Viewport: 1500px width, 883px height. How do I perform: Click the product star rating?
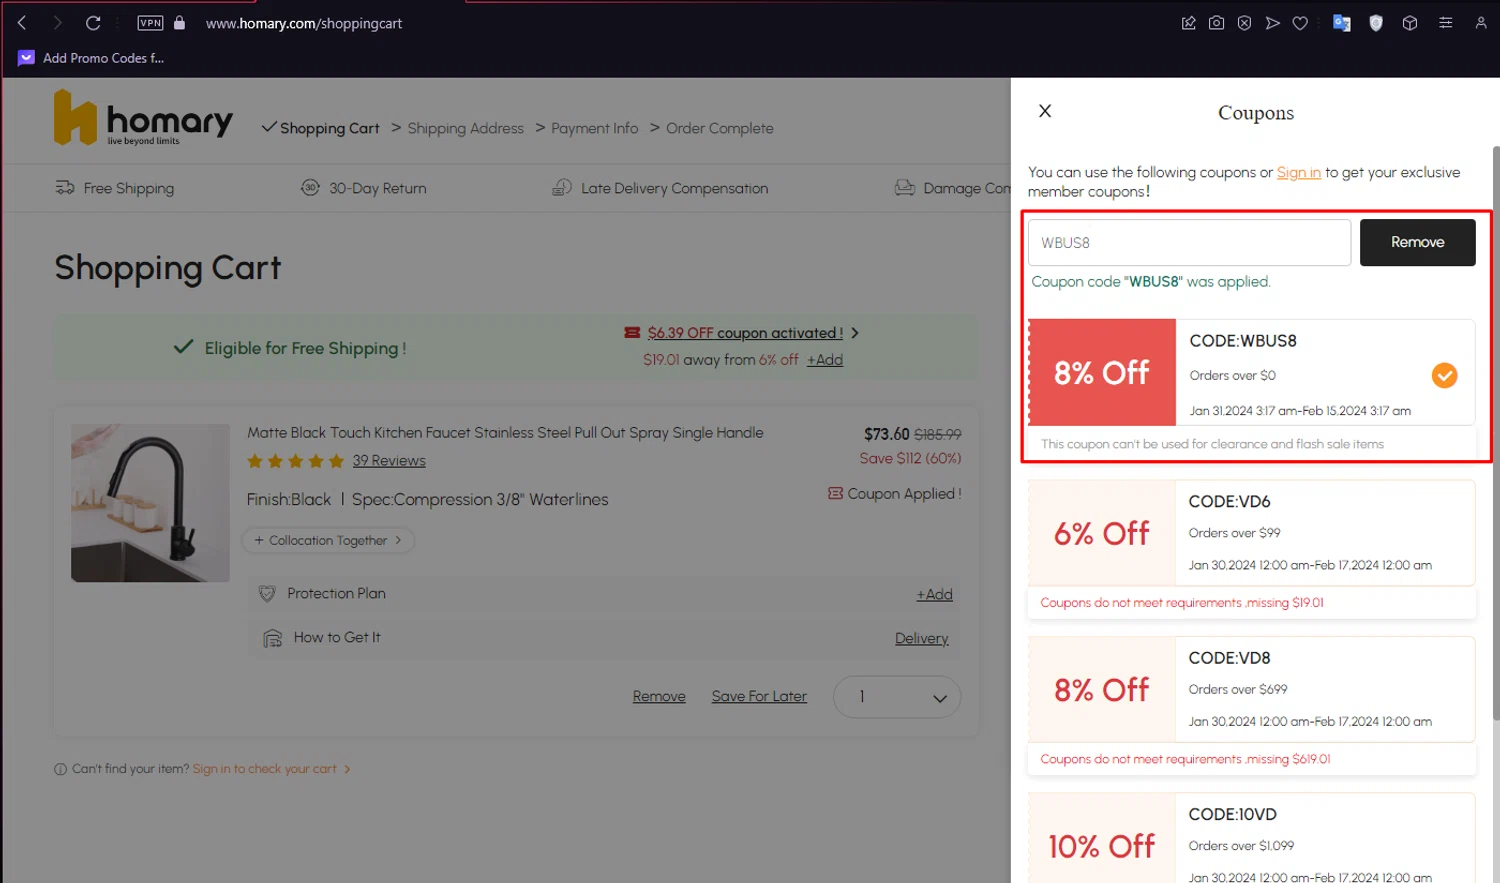click(x=296, y=461)
